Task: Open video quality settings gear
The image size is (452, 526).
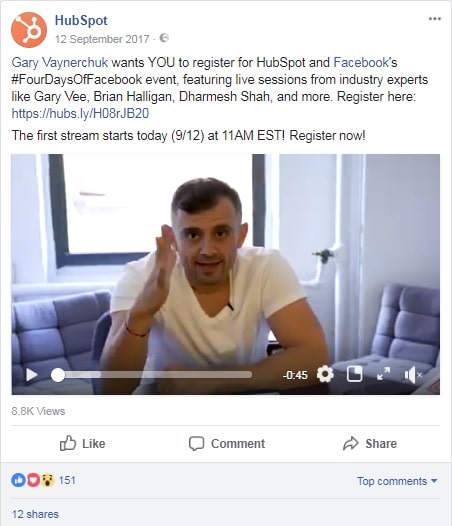Action: [325, 374]
